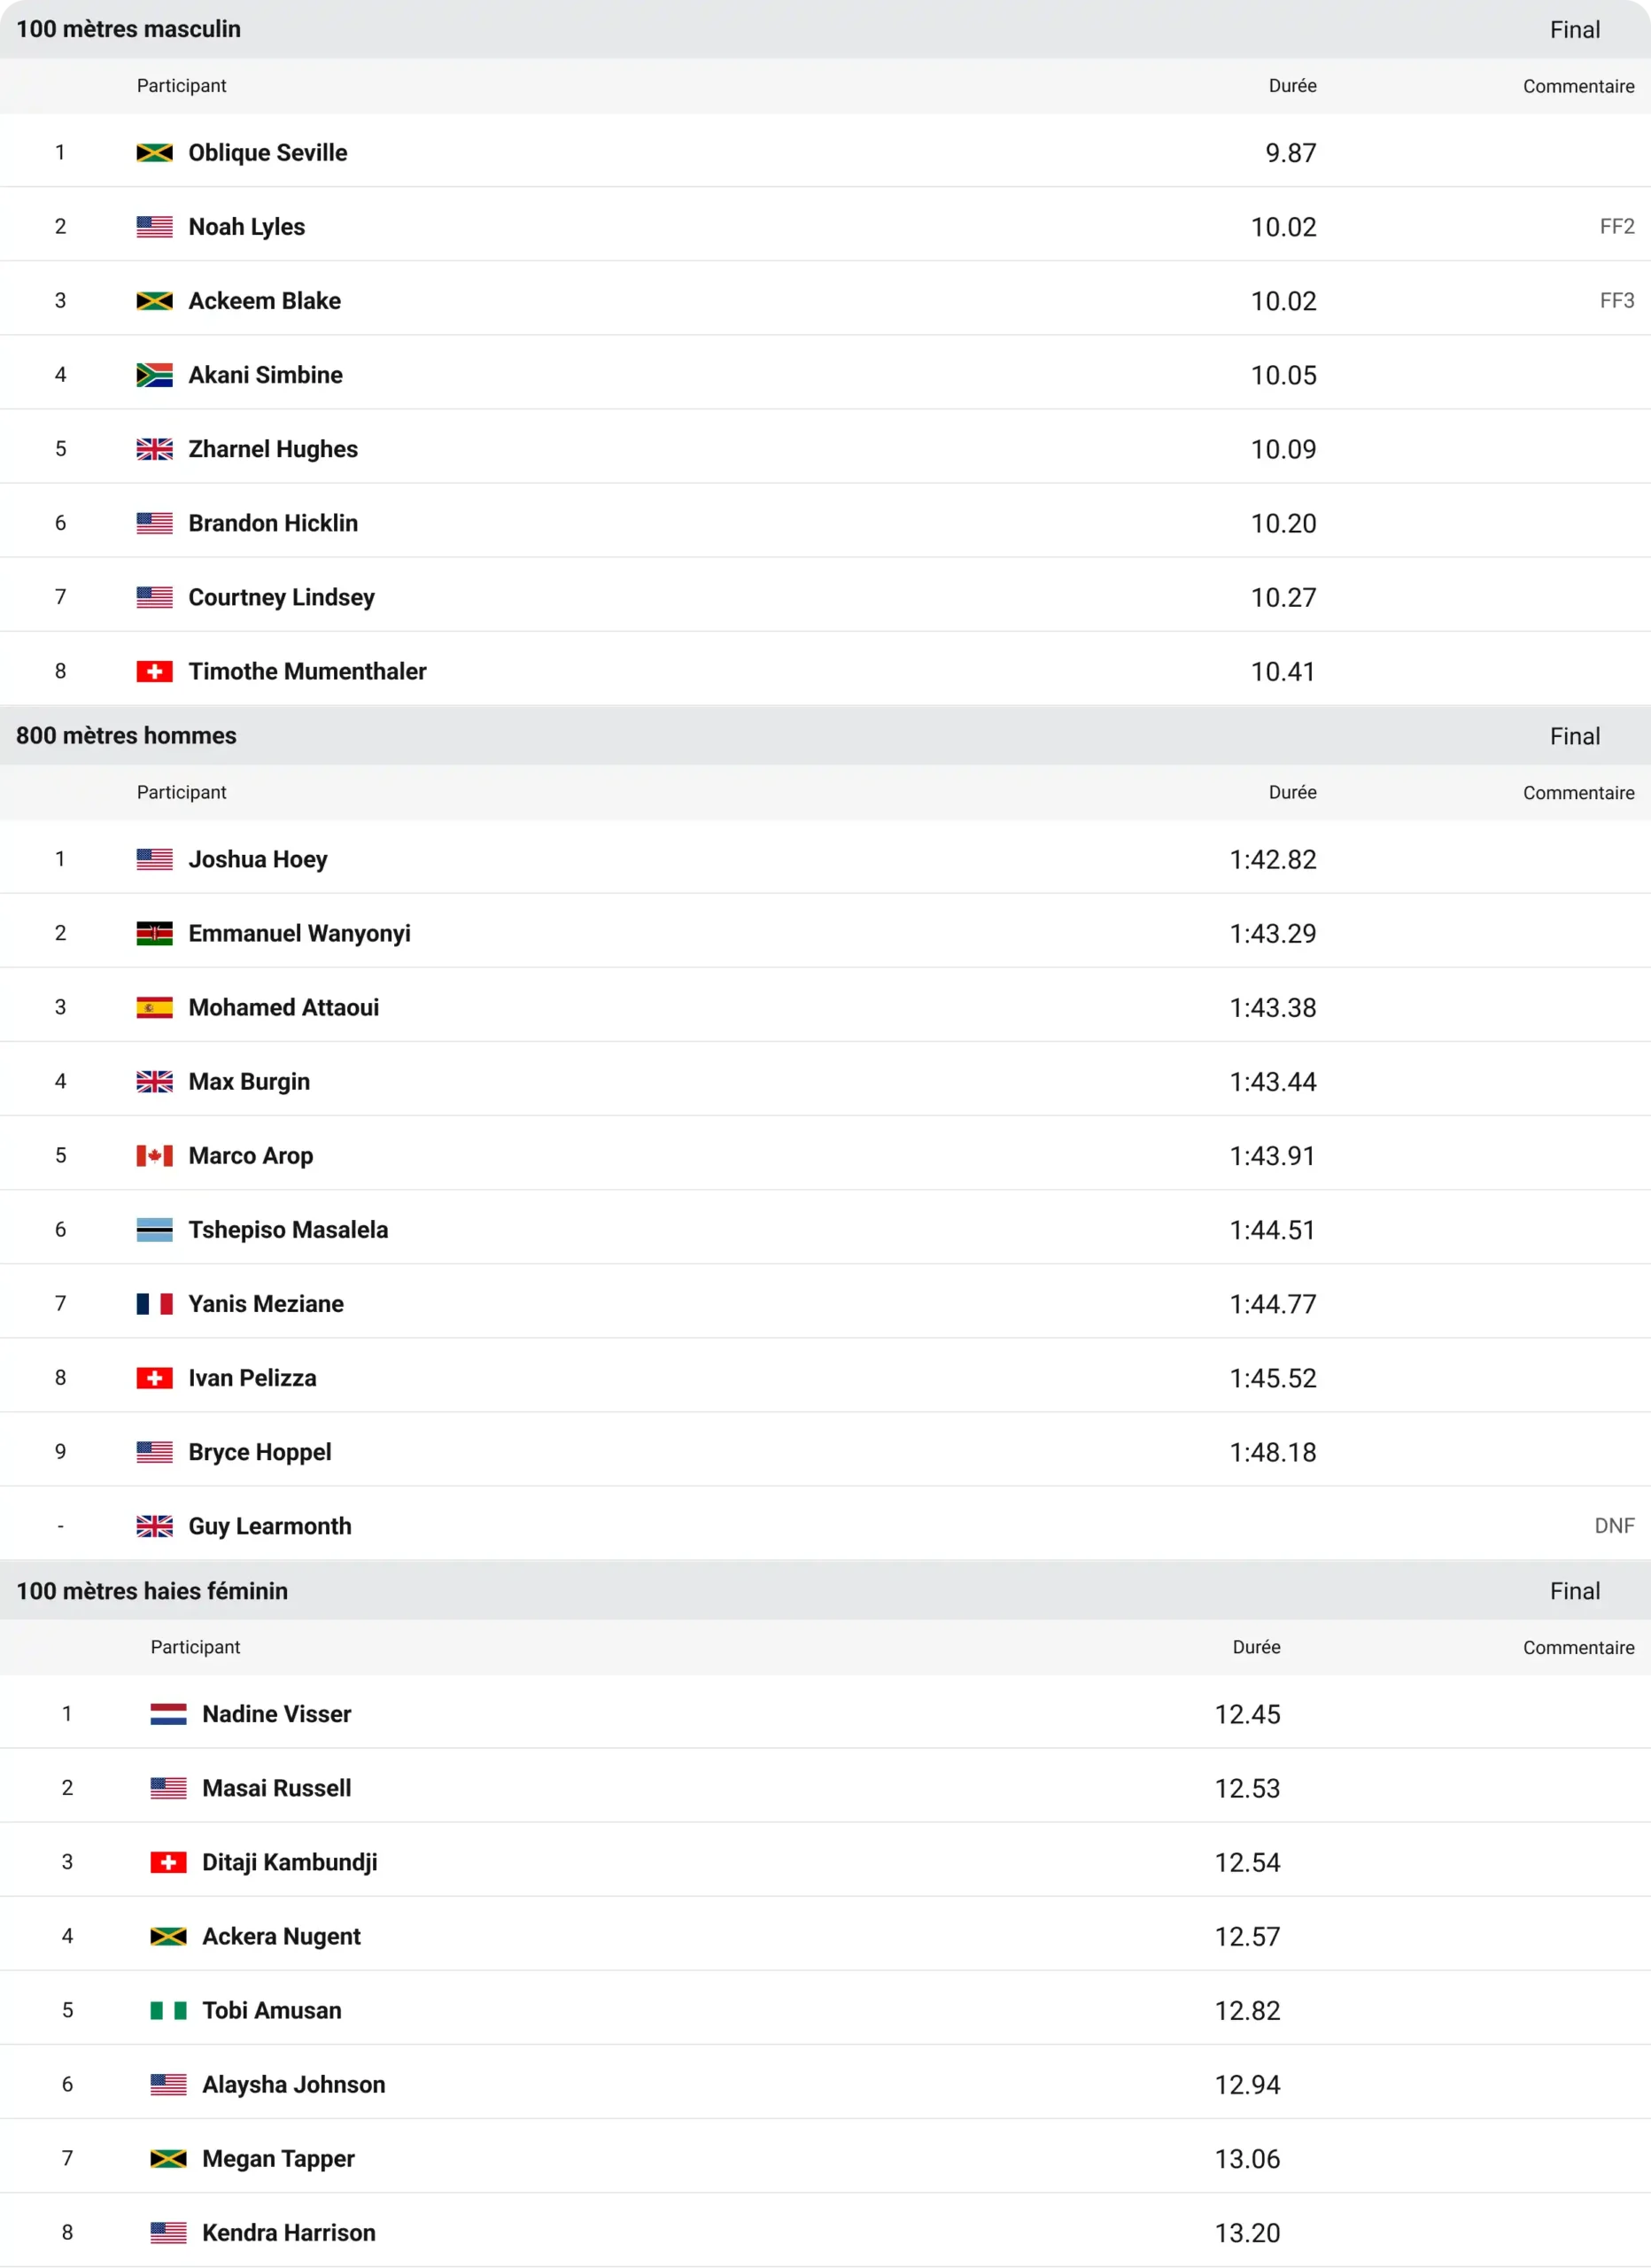The image size is (1651, 2268).
Task: Click the FF2 comment on Noah Lyles row
Action: [1617, 227]
